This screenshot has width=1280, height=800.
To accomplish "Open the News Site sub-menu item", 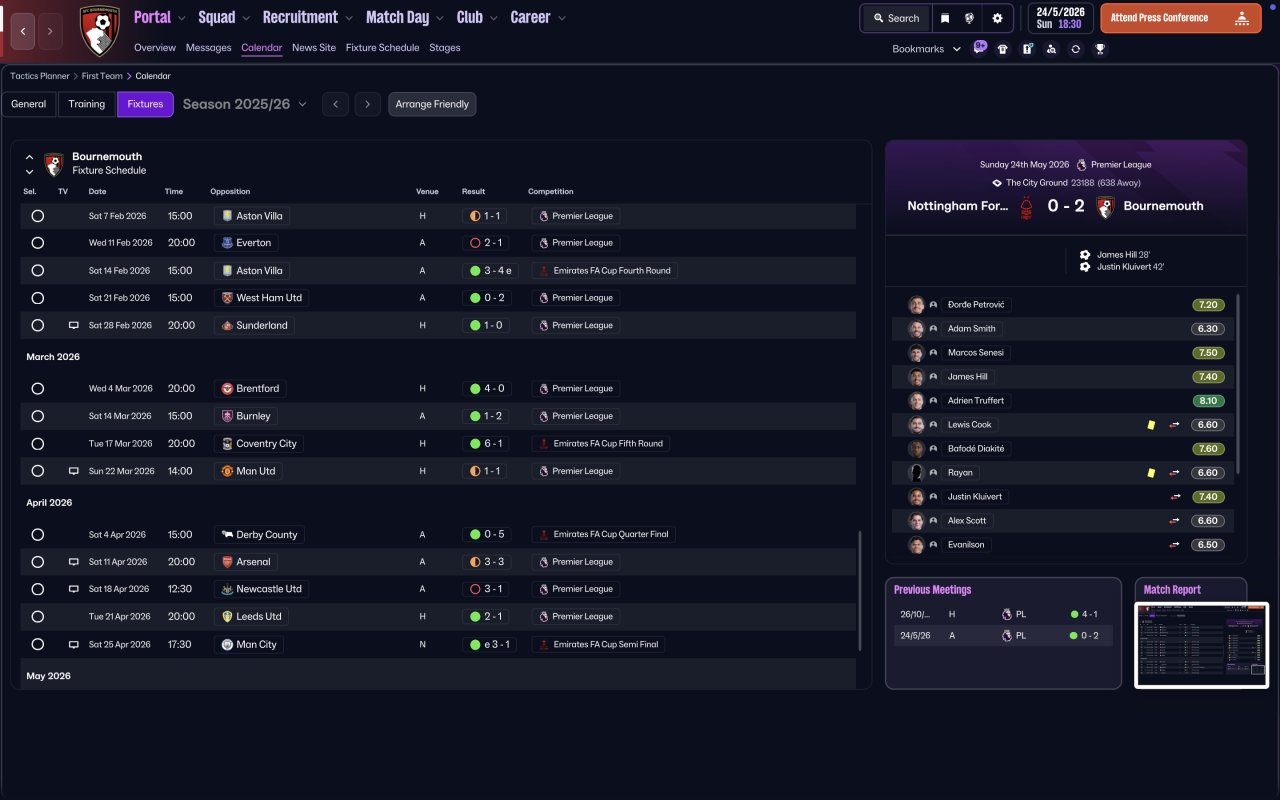I will point(314,48).
